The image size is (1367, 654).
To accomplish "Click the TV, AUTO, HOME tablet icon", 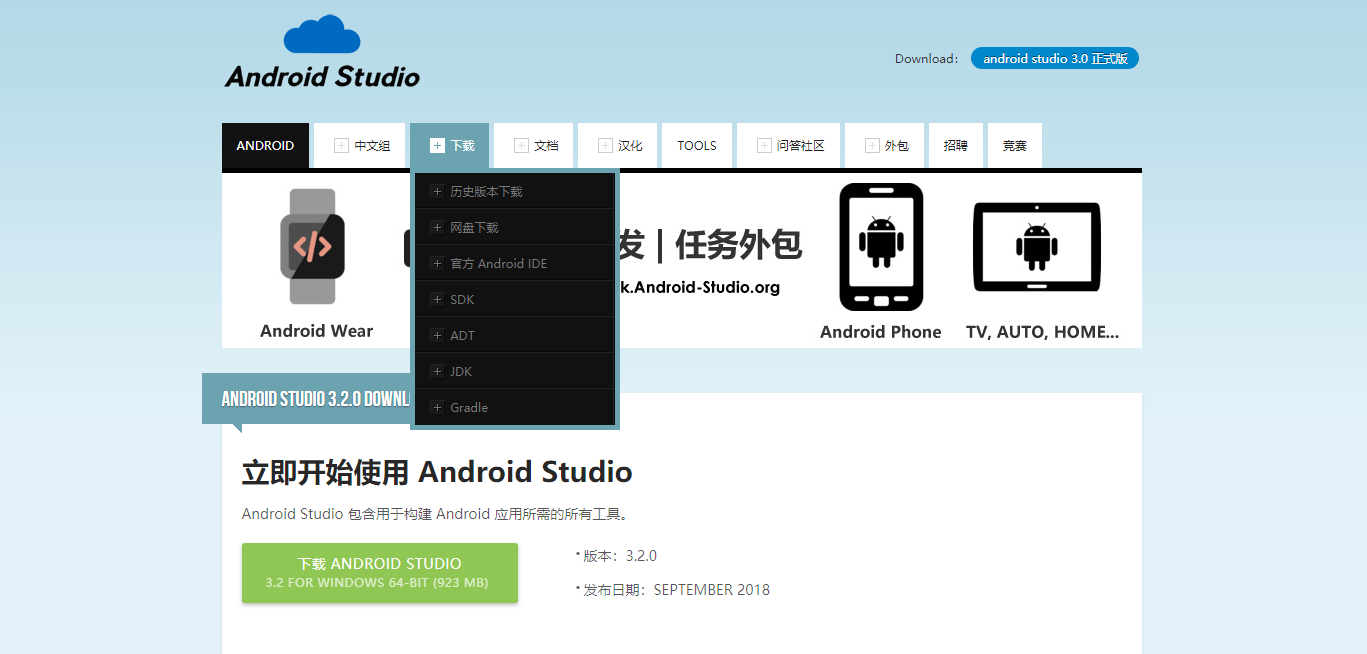I will click(x=1037, y=247).
